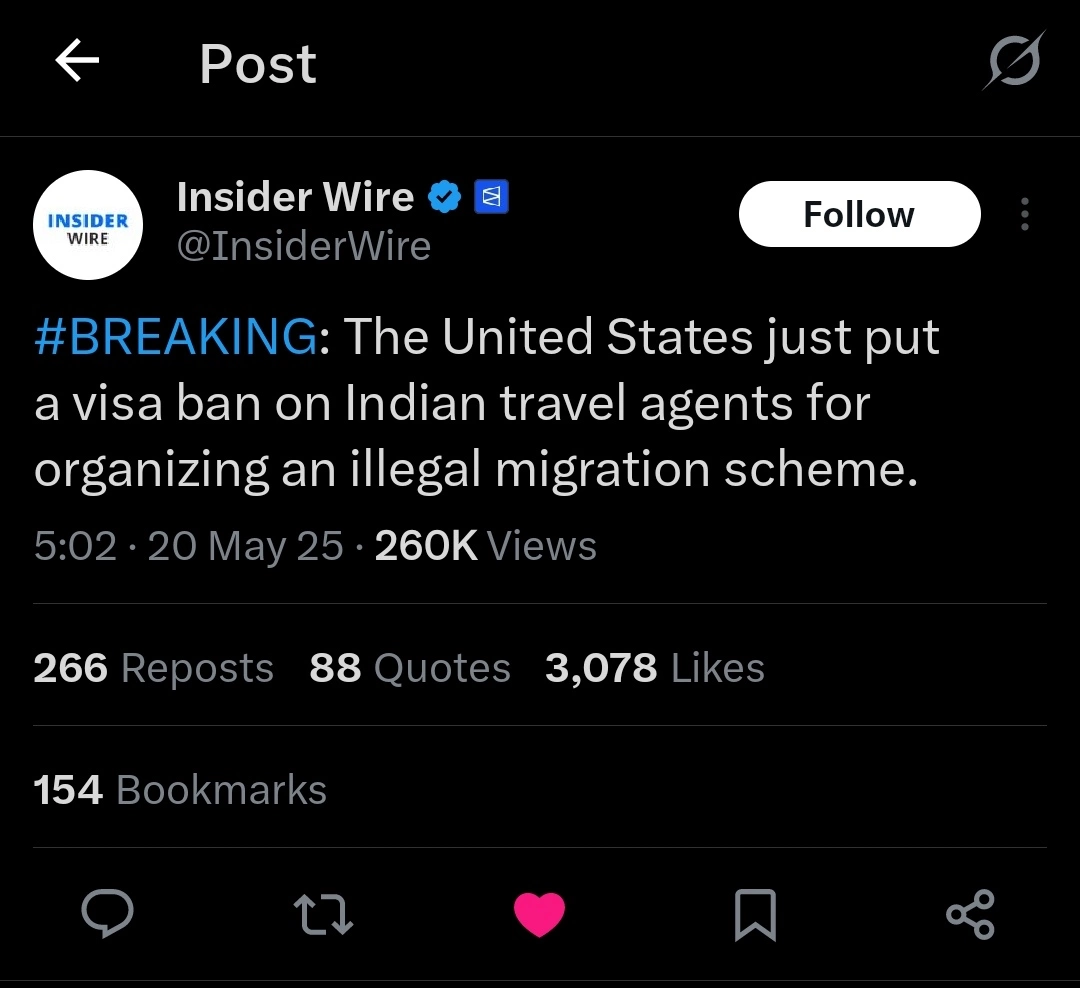
Task: Open Grok via the slashed circle icon
Action: 1014,61
